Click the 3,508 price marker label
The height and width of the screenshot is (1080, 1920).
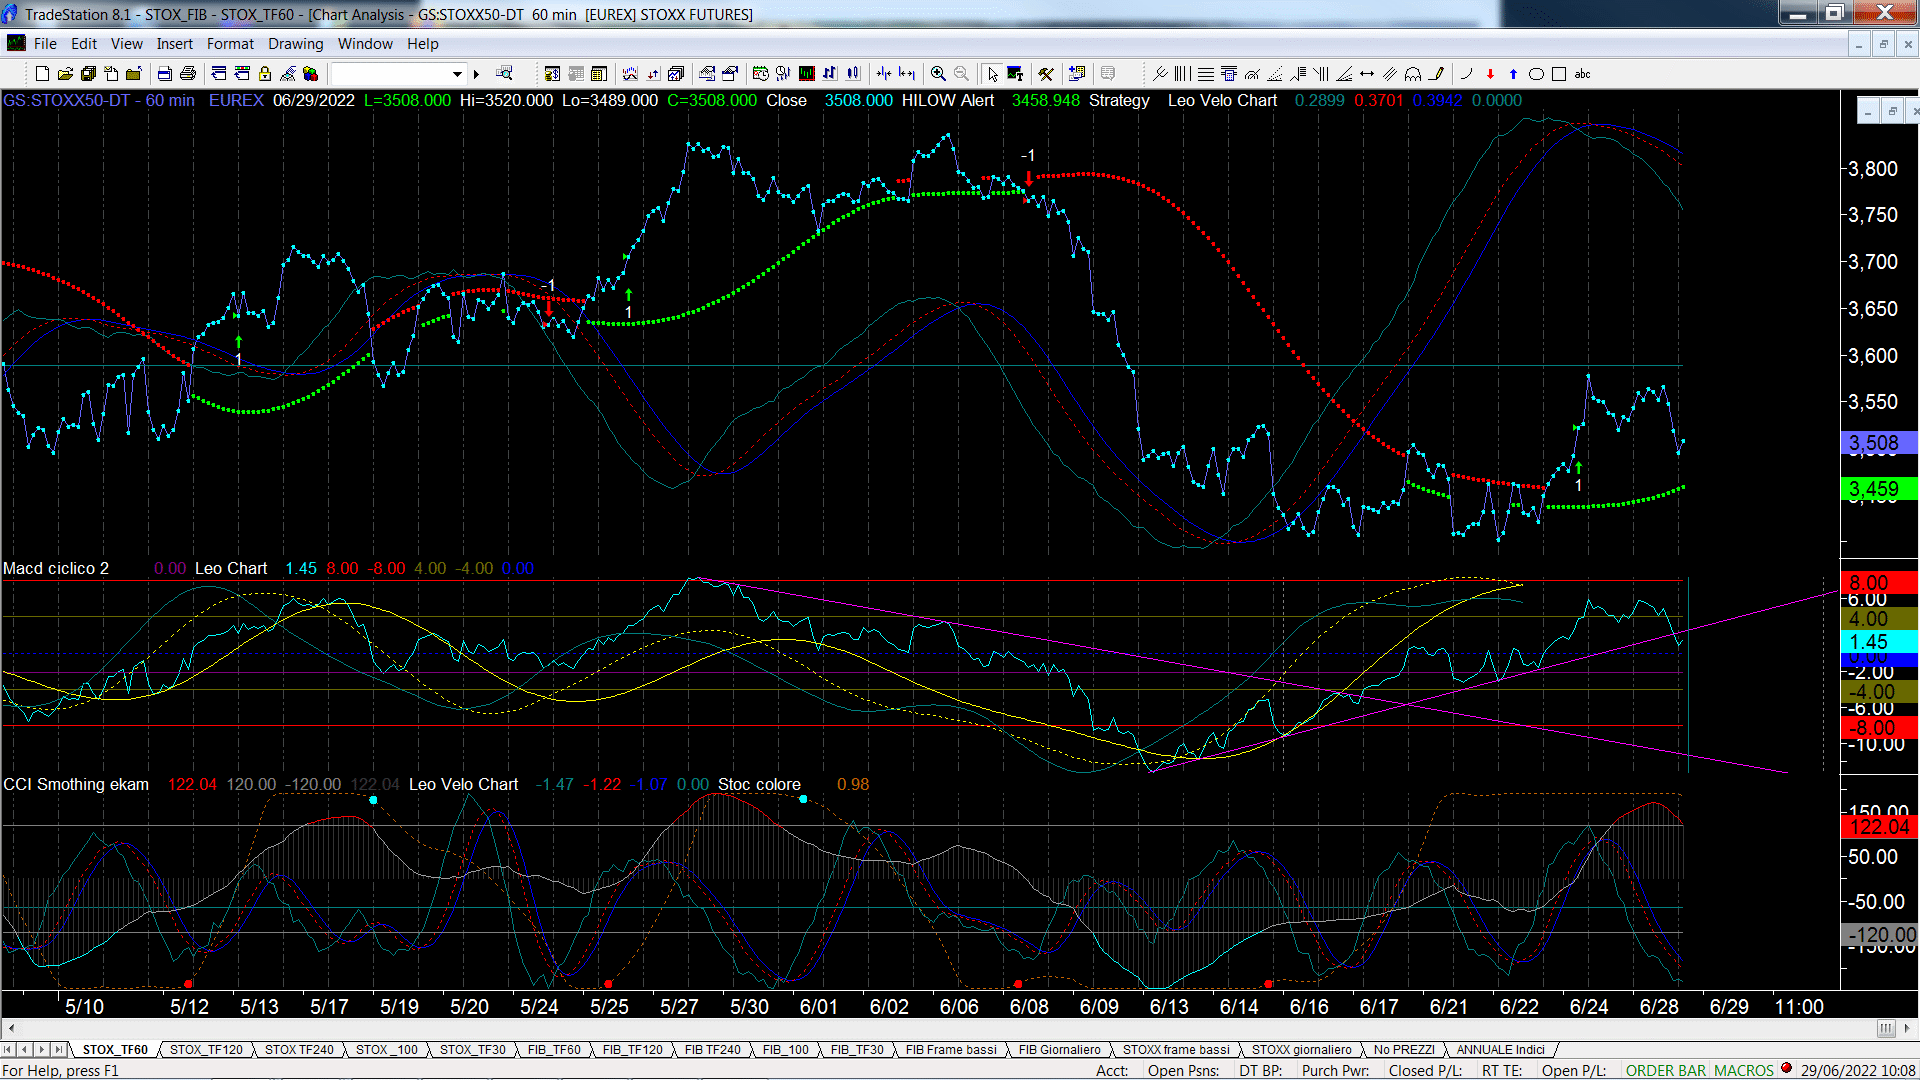1878,443
